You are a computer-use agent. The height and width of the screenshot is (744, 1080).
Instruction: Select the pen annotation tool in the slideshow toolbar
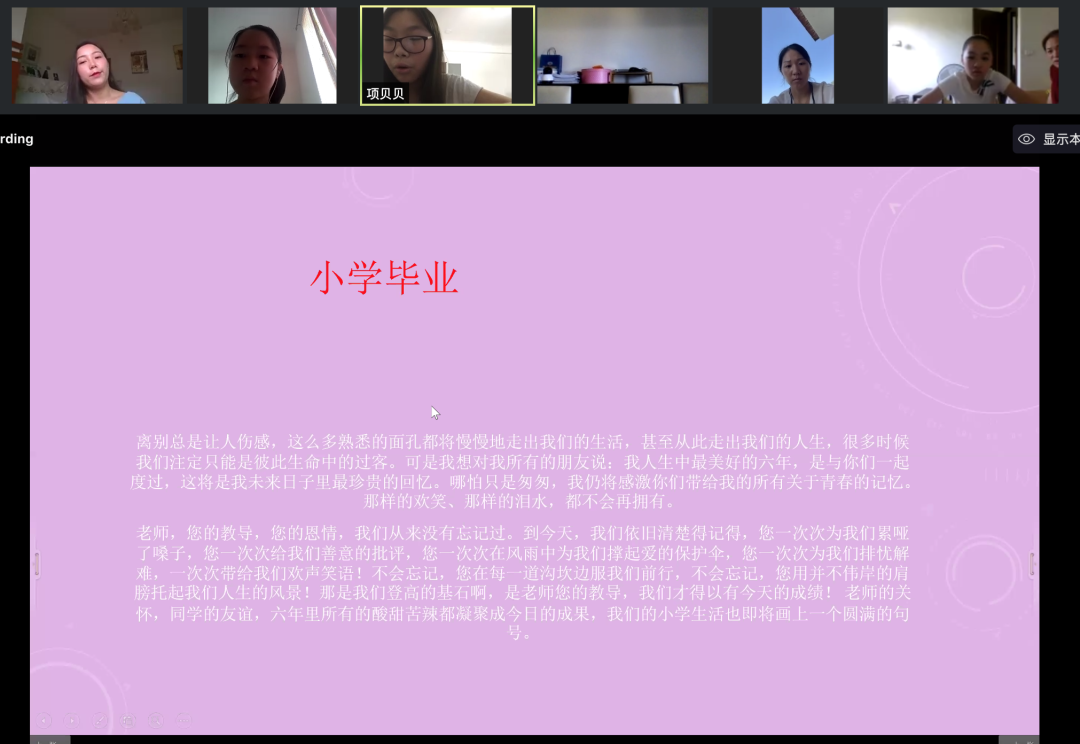[98, 720]
